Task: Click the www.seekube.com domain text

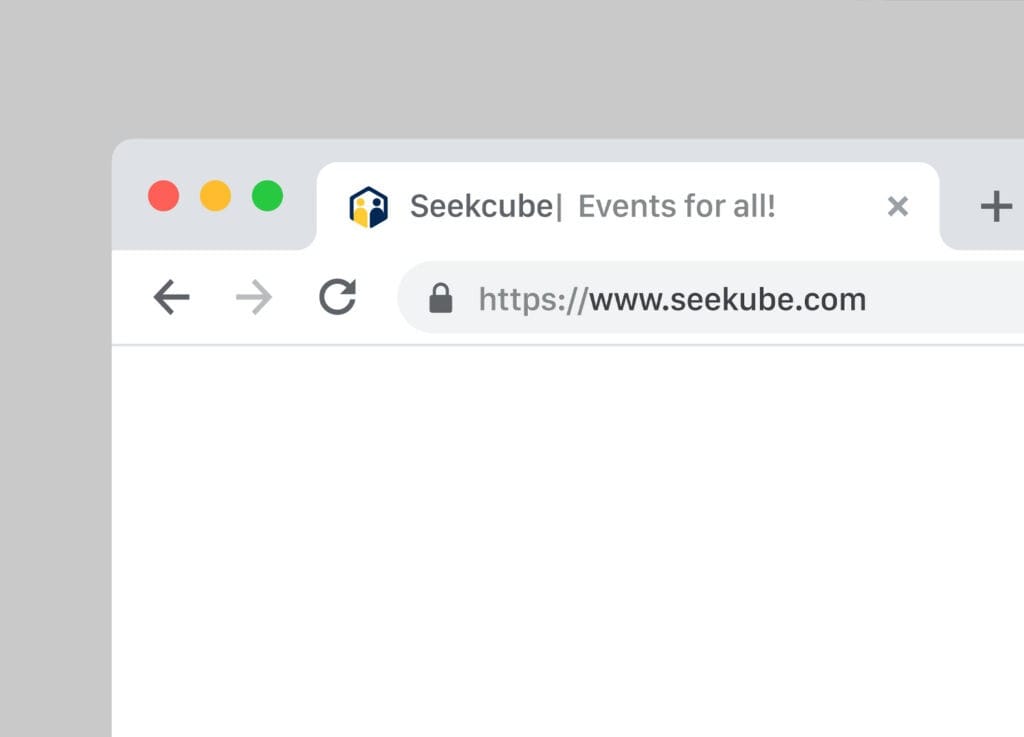Action: [727, 299]
